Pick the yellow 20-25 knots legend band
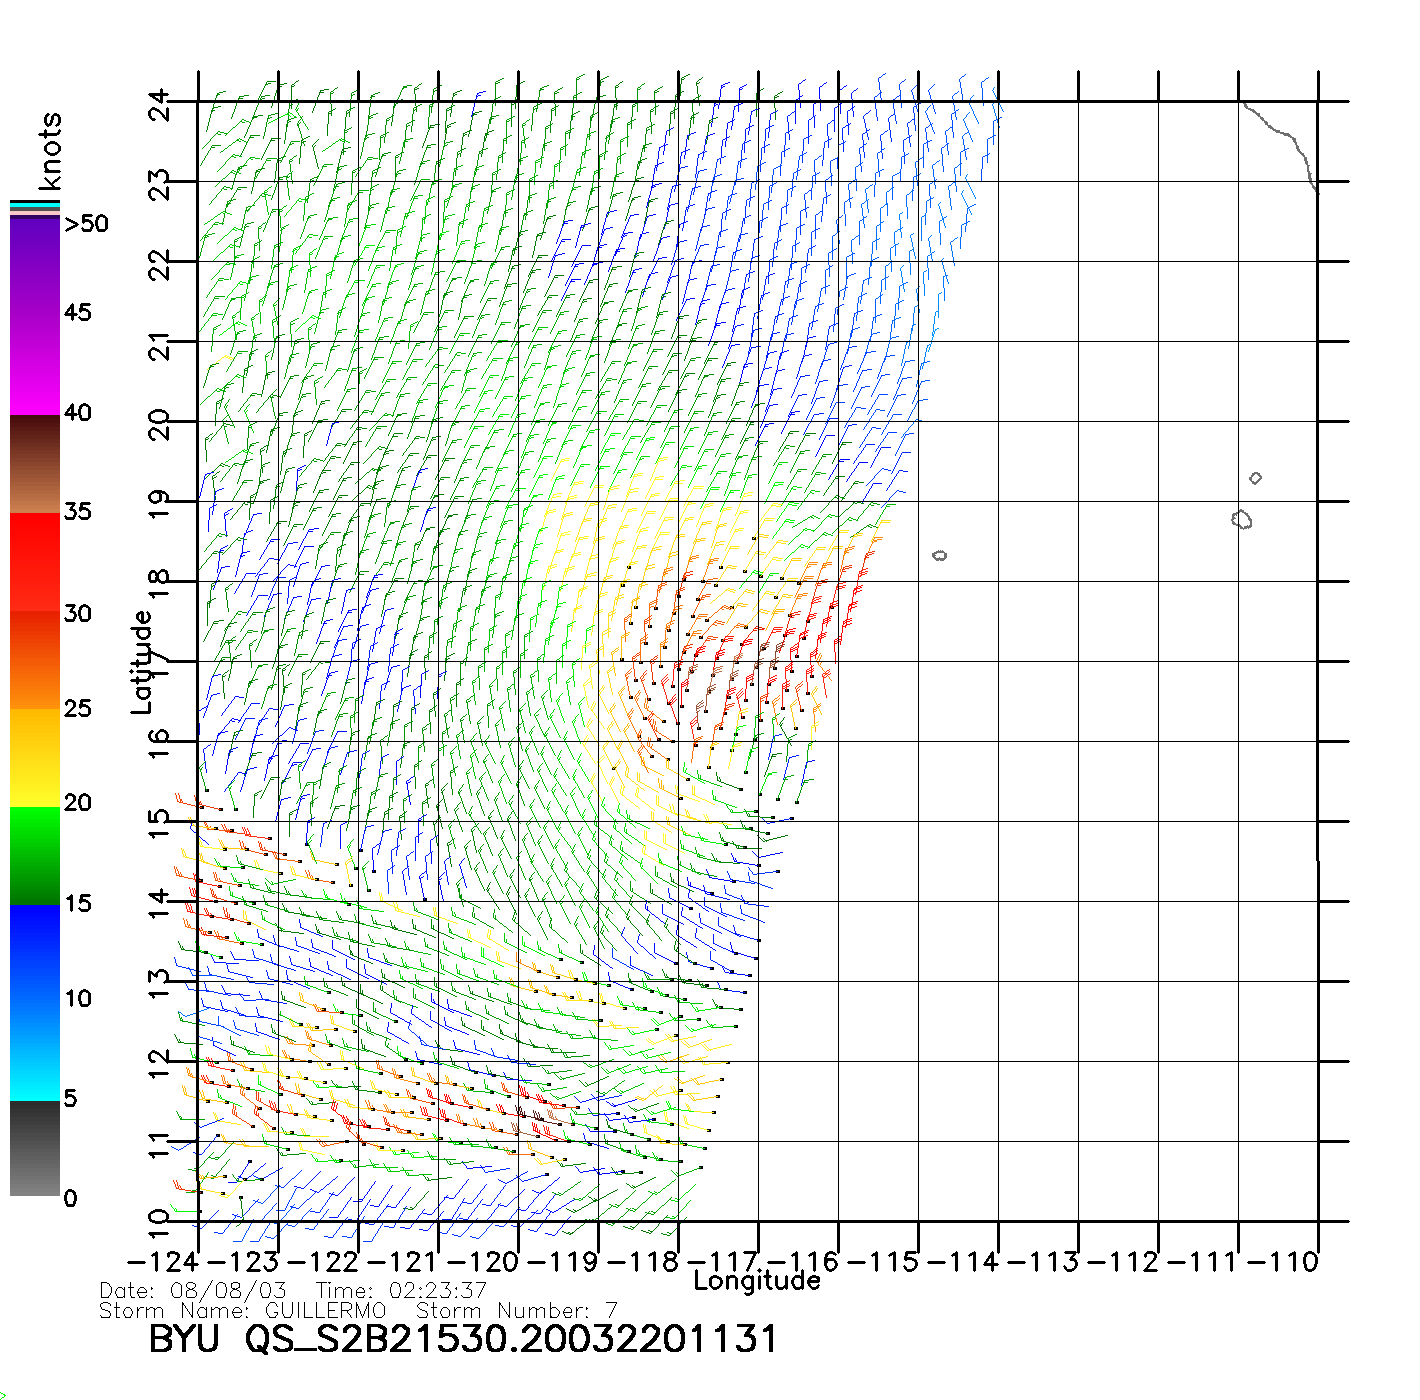This screenshot has height=1400, width=1420. (34, 757)
